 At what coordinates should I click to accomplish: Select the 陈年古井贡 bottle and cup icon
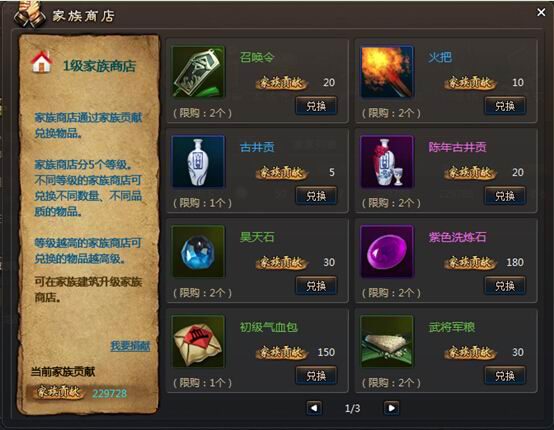pyautogui.click(x=387, y=161)
